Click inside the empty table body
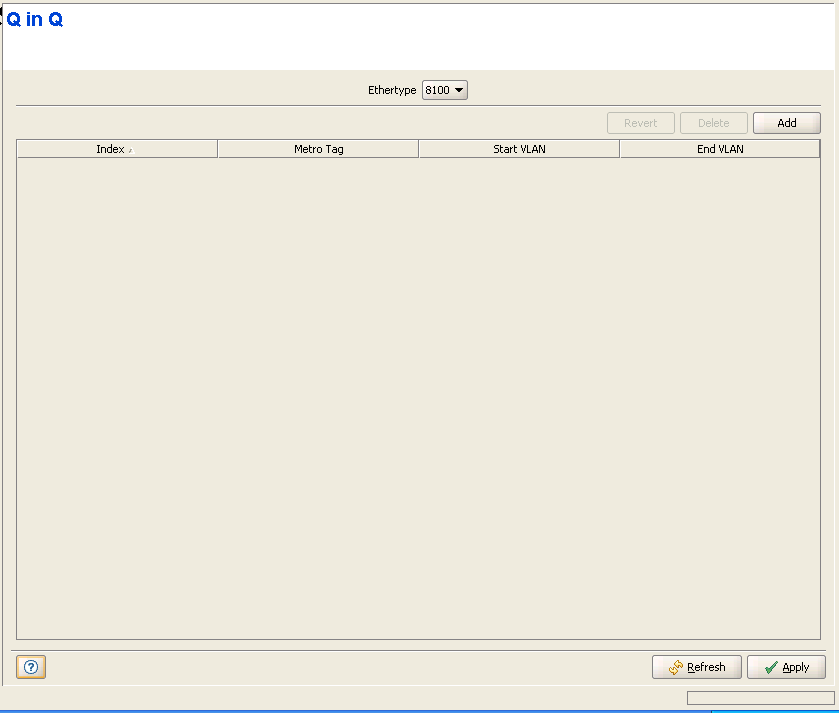The height and width of the screenshot is (713, 839). (x=418, y=400)
